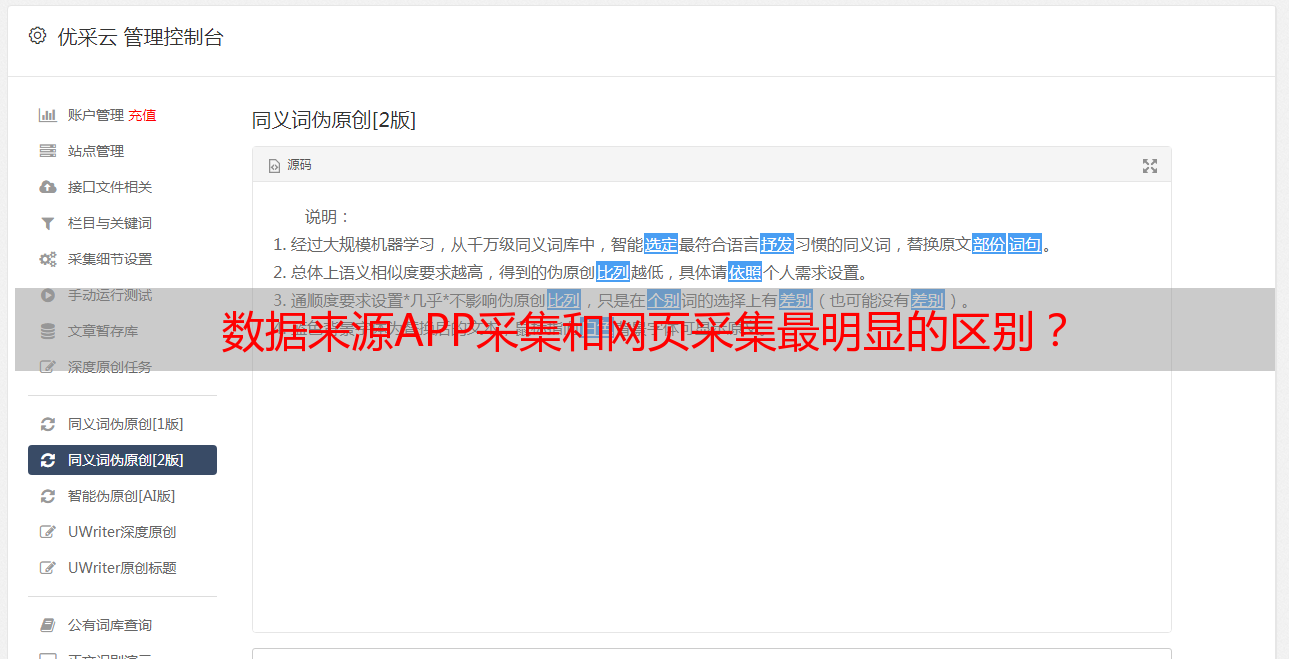Click the red overlay title about 数据来源APP采集
The image size is (1289, 659).
pyautogui.click(x=645, y=331)
